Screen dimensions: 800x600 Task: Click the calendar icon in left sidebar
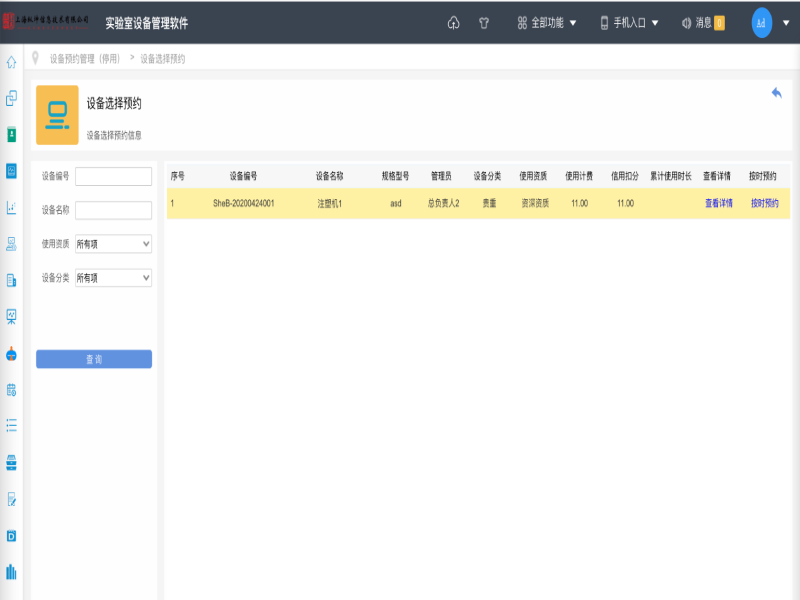[x=11, y=389]
